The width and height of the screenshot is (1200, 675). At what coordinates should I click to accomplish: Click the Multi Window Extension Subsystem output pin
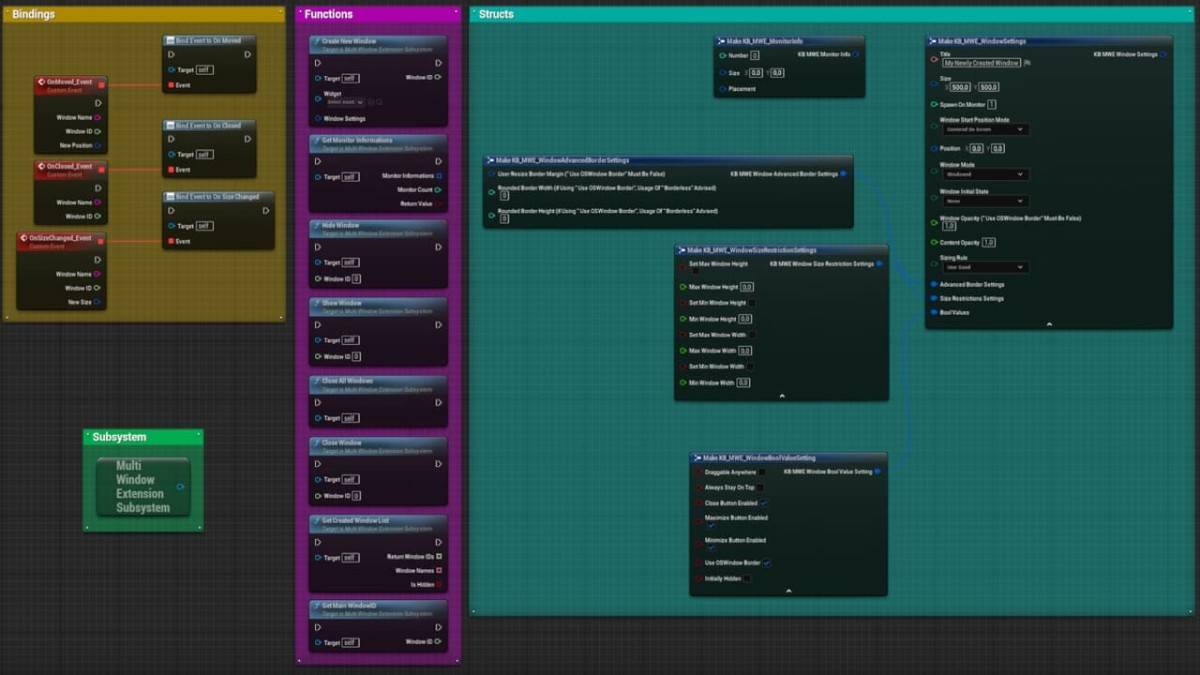(x=180, y=487)
